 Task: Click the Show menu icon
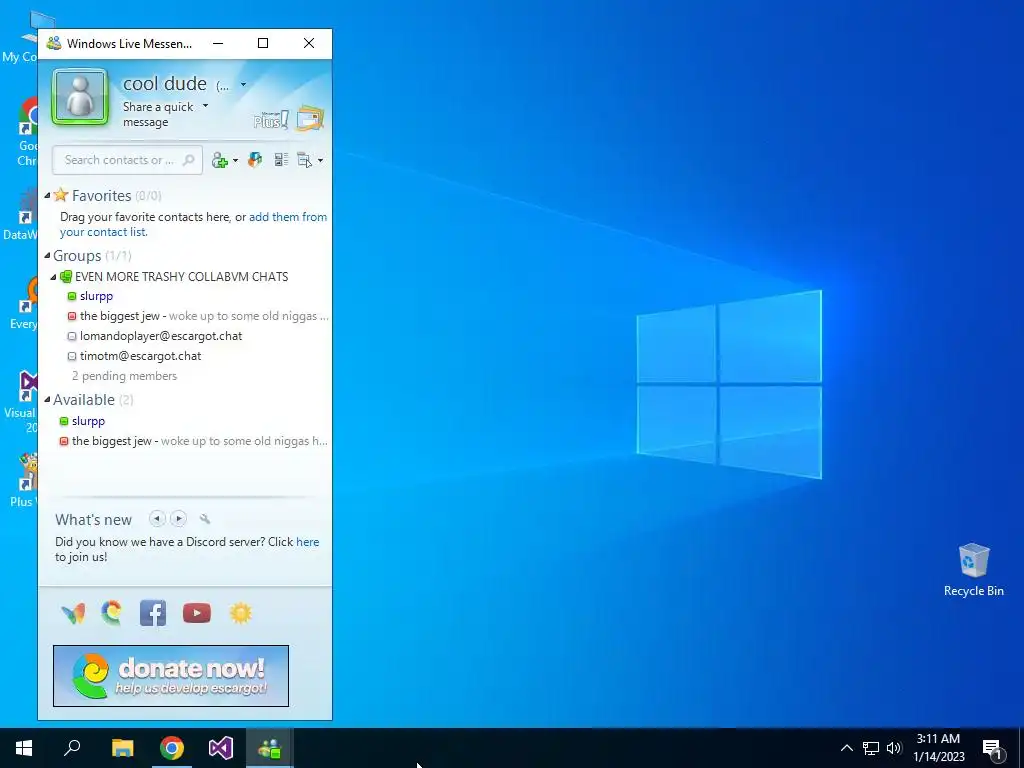pos(304,160)
